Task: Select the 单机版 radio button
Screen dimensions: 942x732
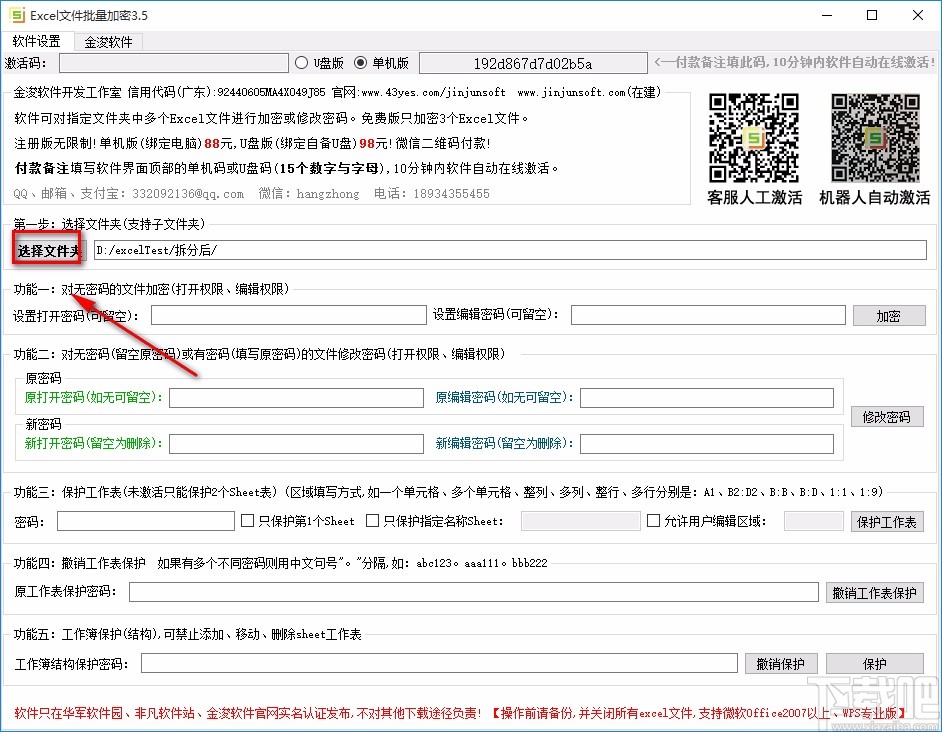Action: pos(360,61)
